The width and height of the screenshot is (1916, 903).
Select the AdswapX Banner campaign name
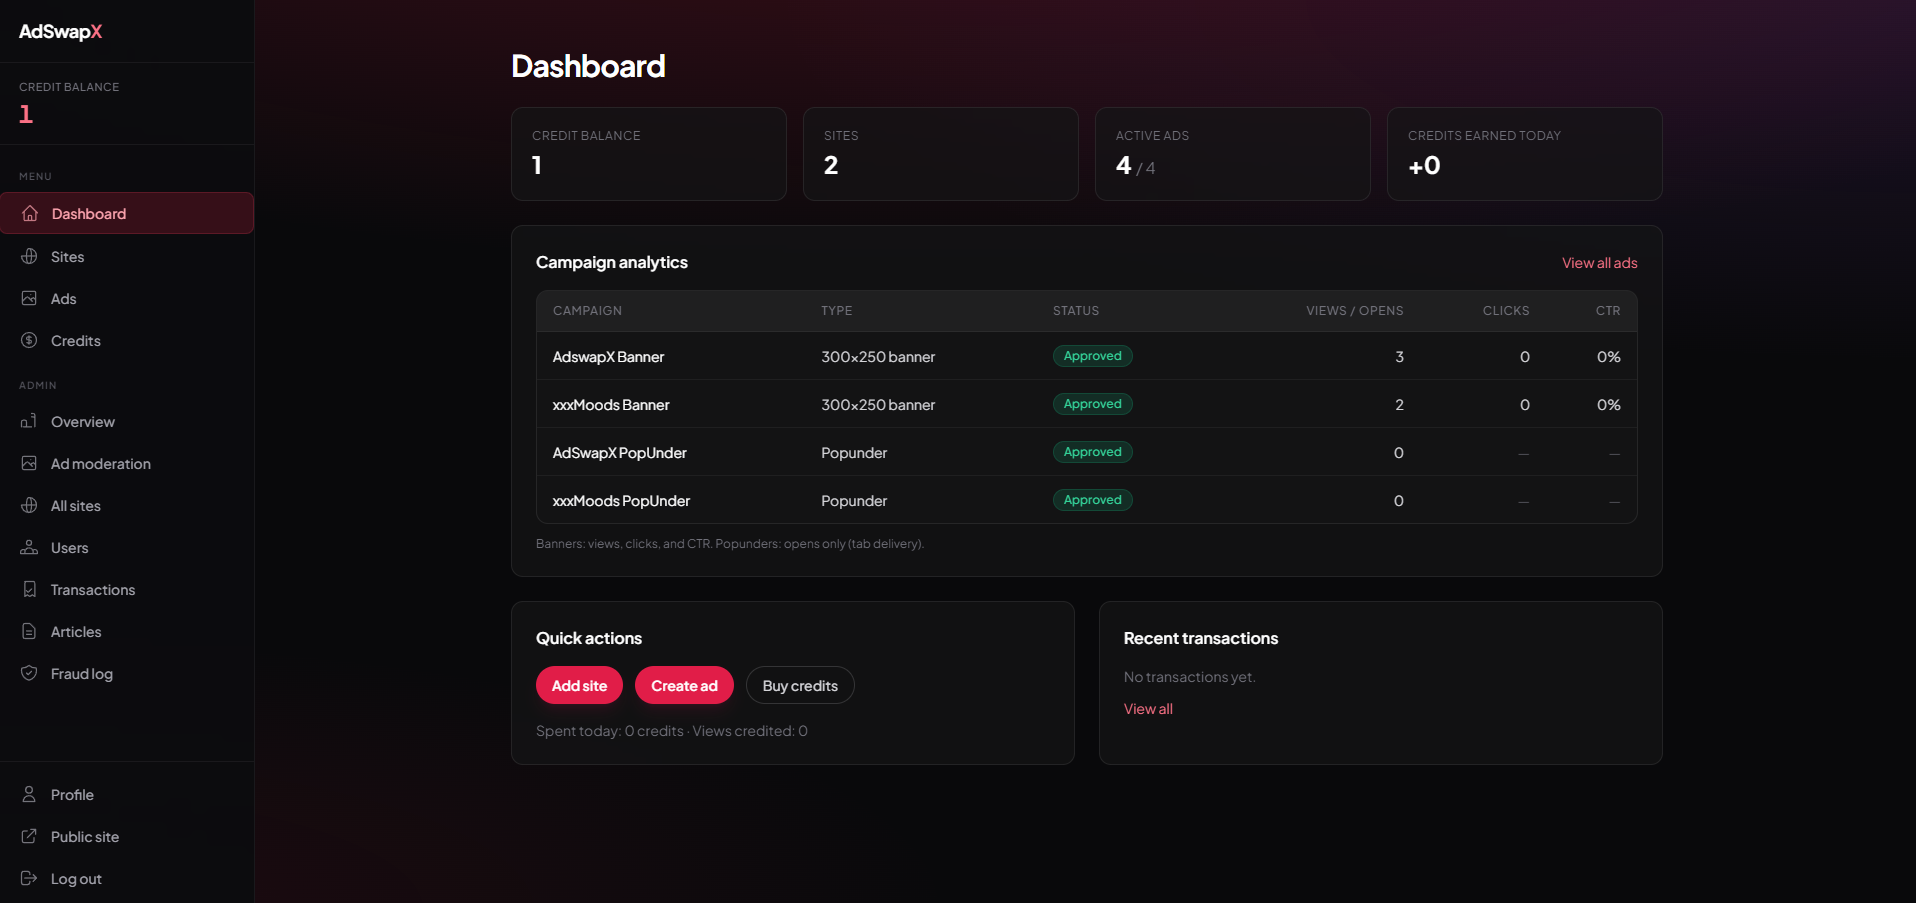608,357
